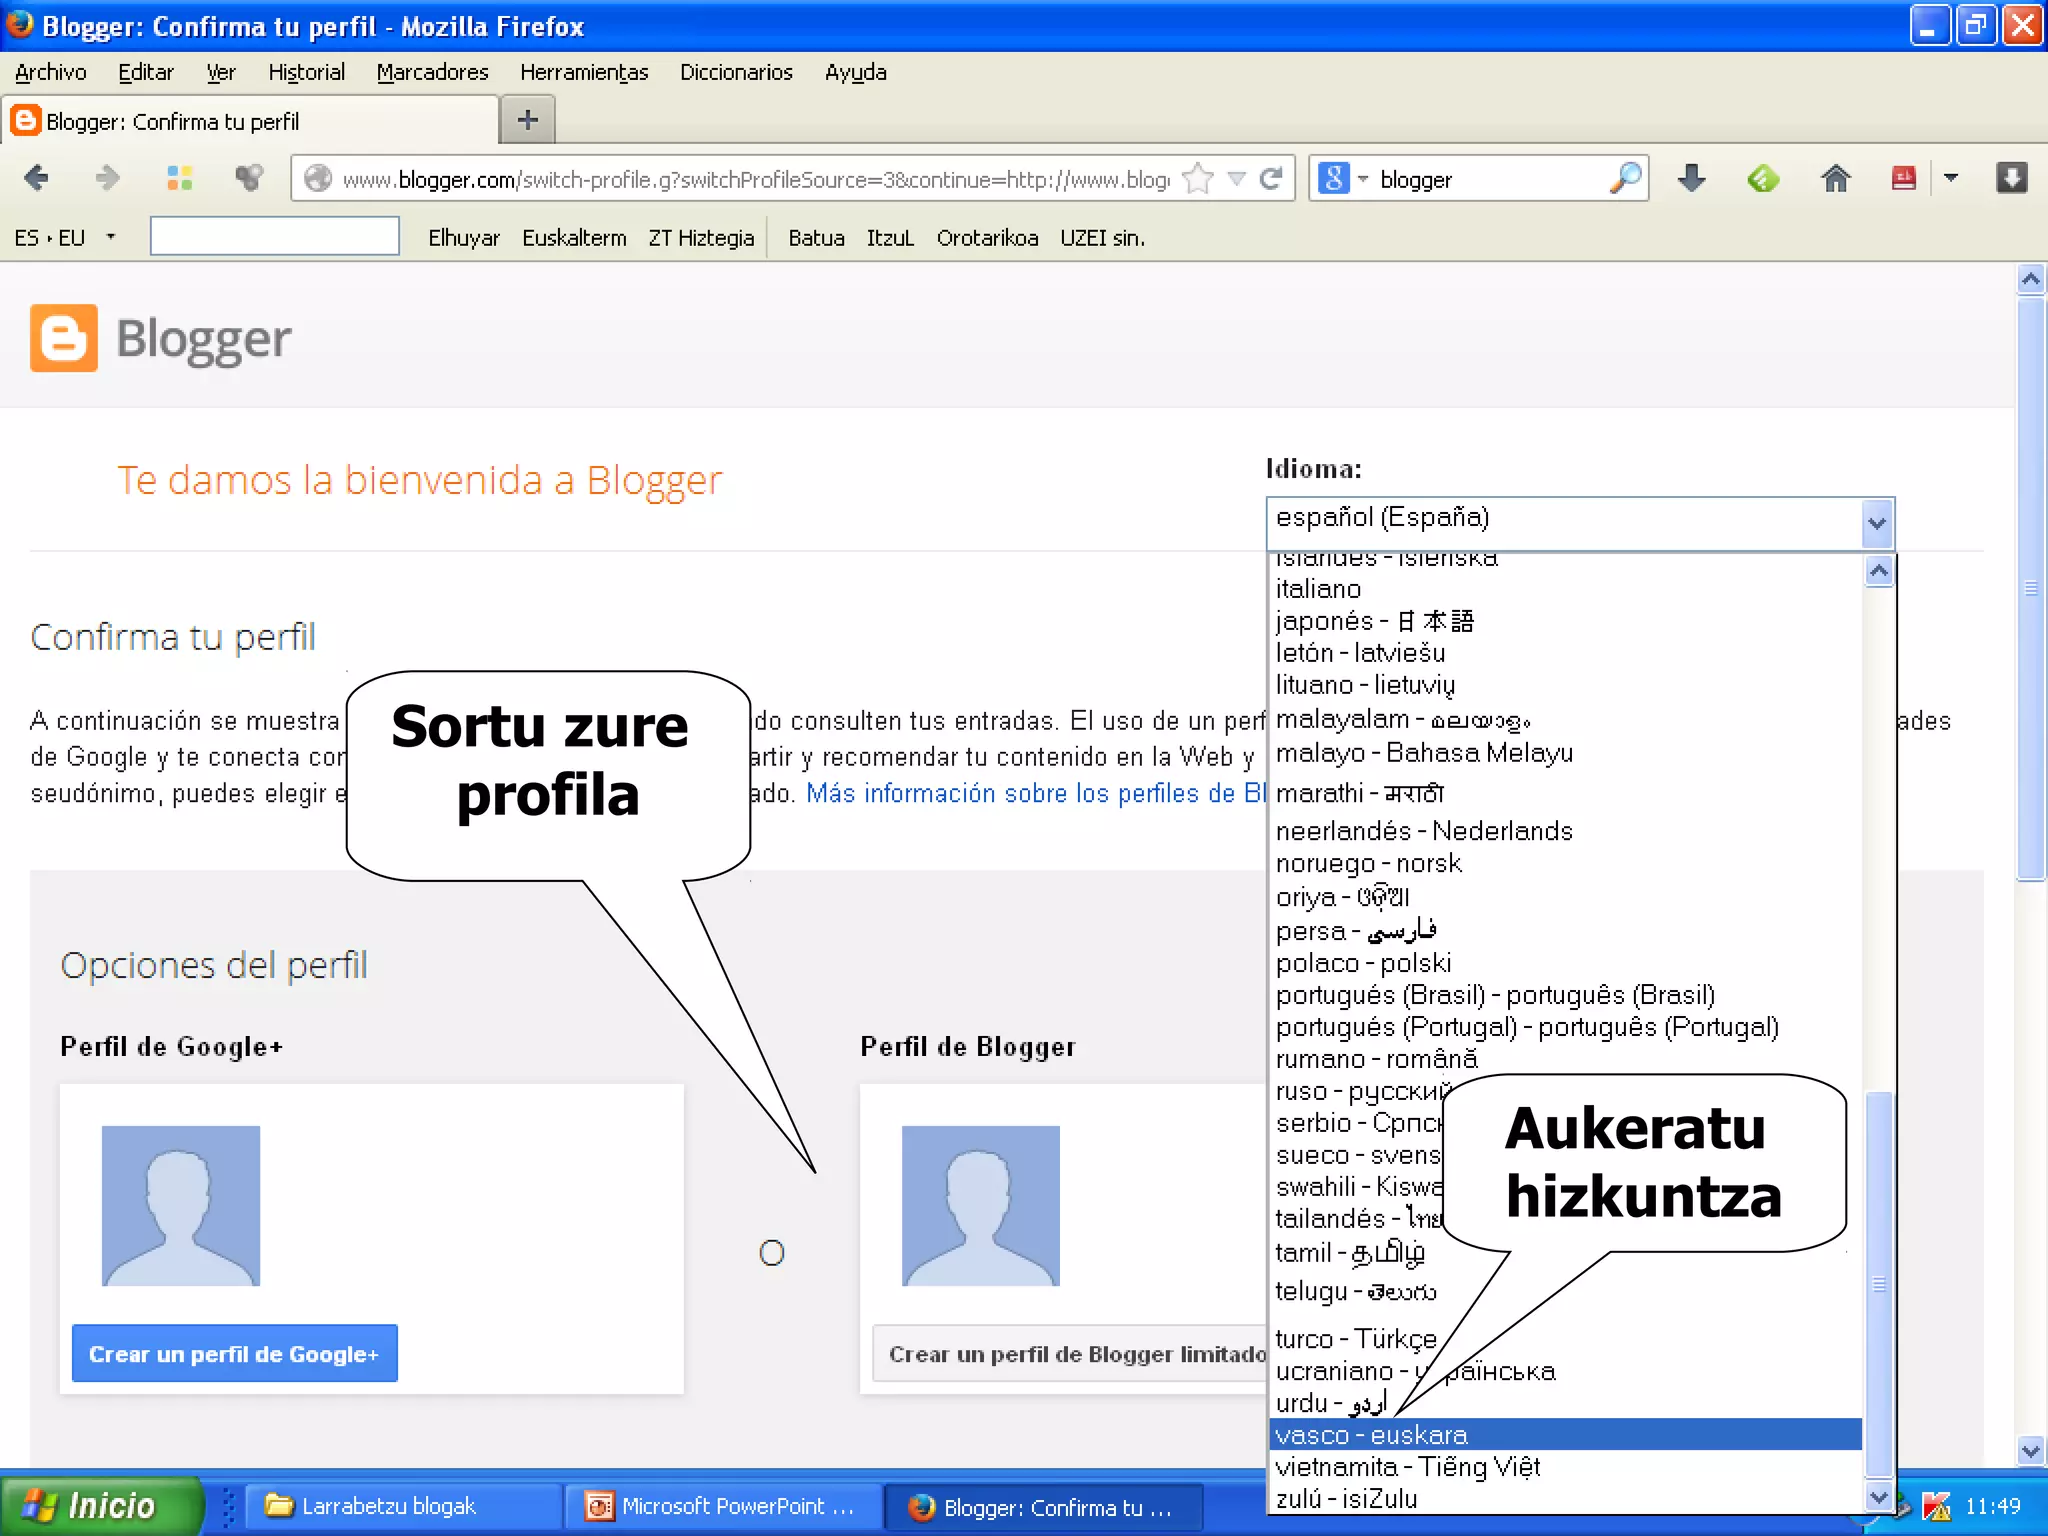Click the browser forward arrow
2048x1536 pixels.
tap(107, 179)
